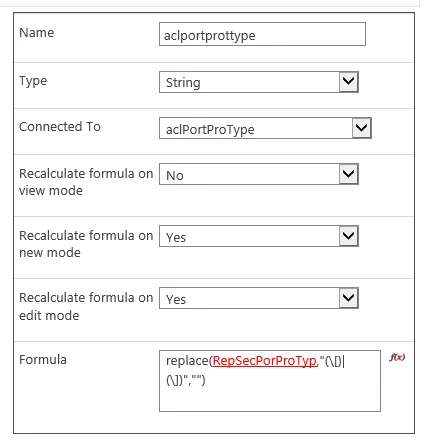Click the Name label text
This screenshot has width=430, height=448.
36,33
